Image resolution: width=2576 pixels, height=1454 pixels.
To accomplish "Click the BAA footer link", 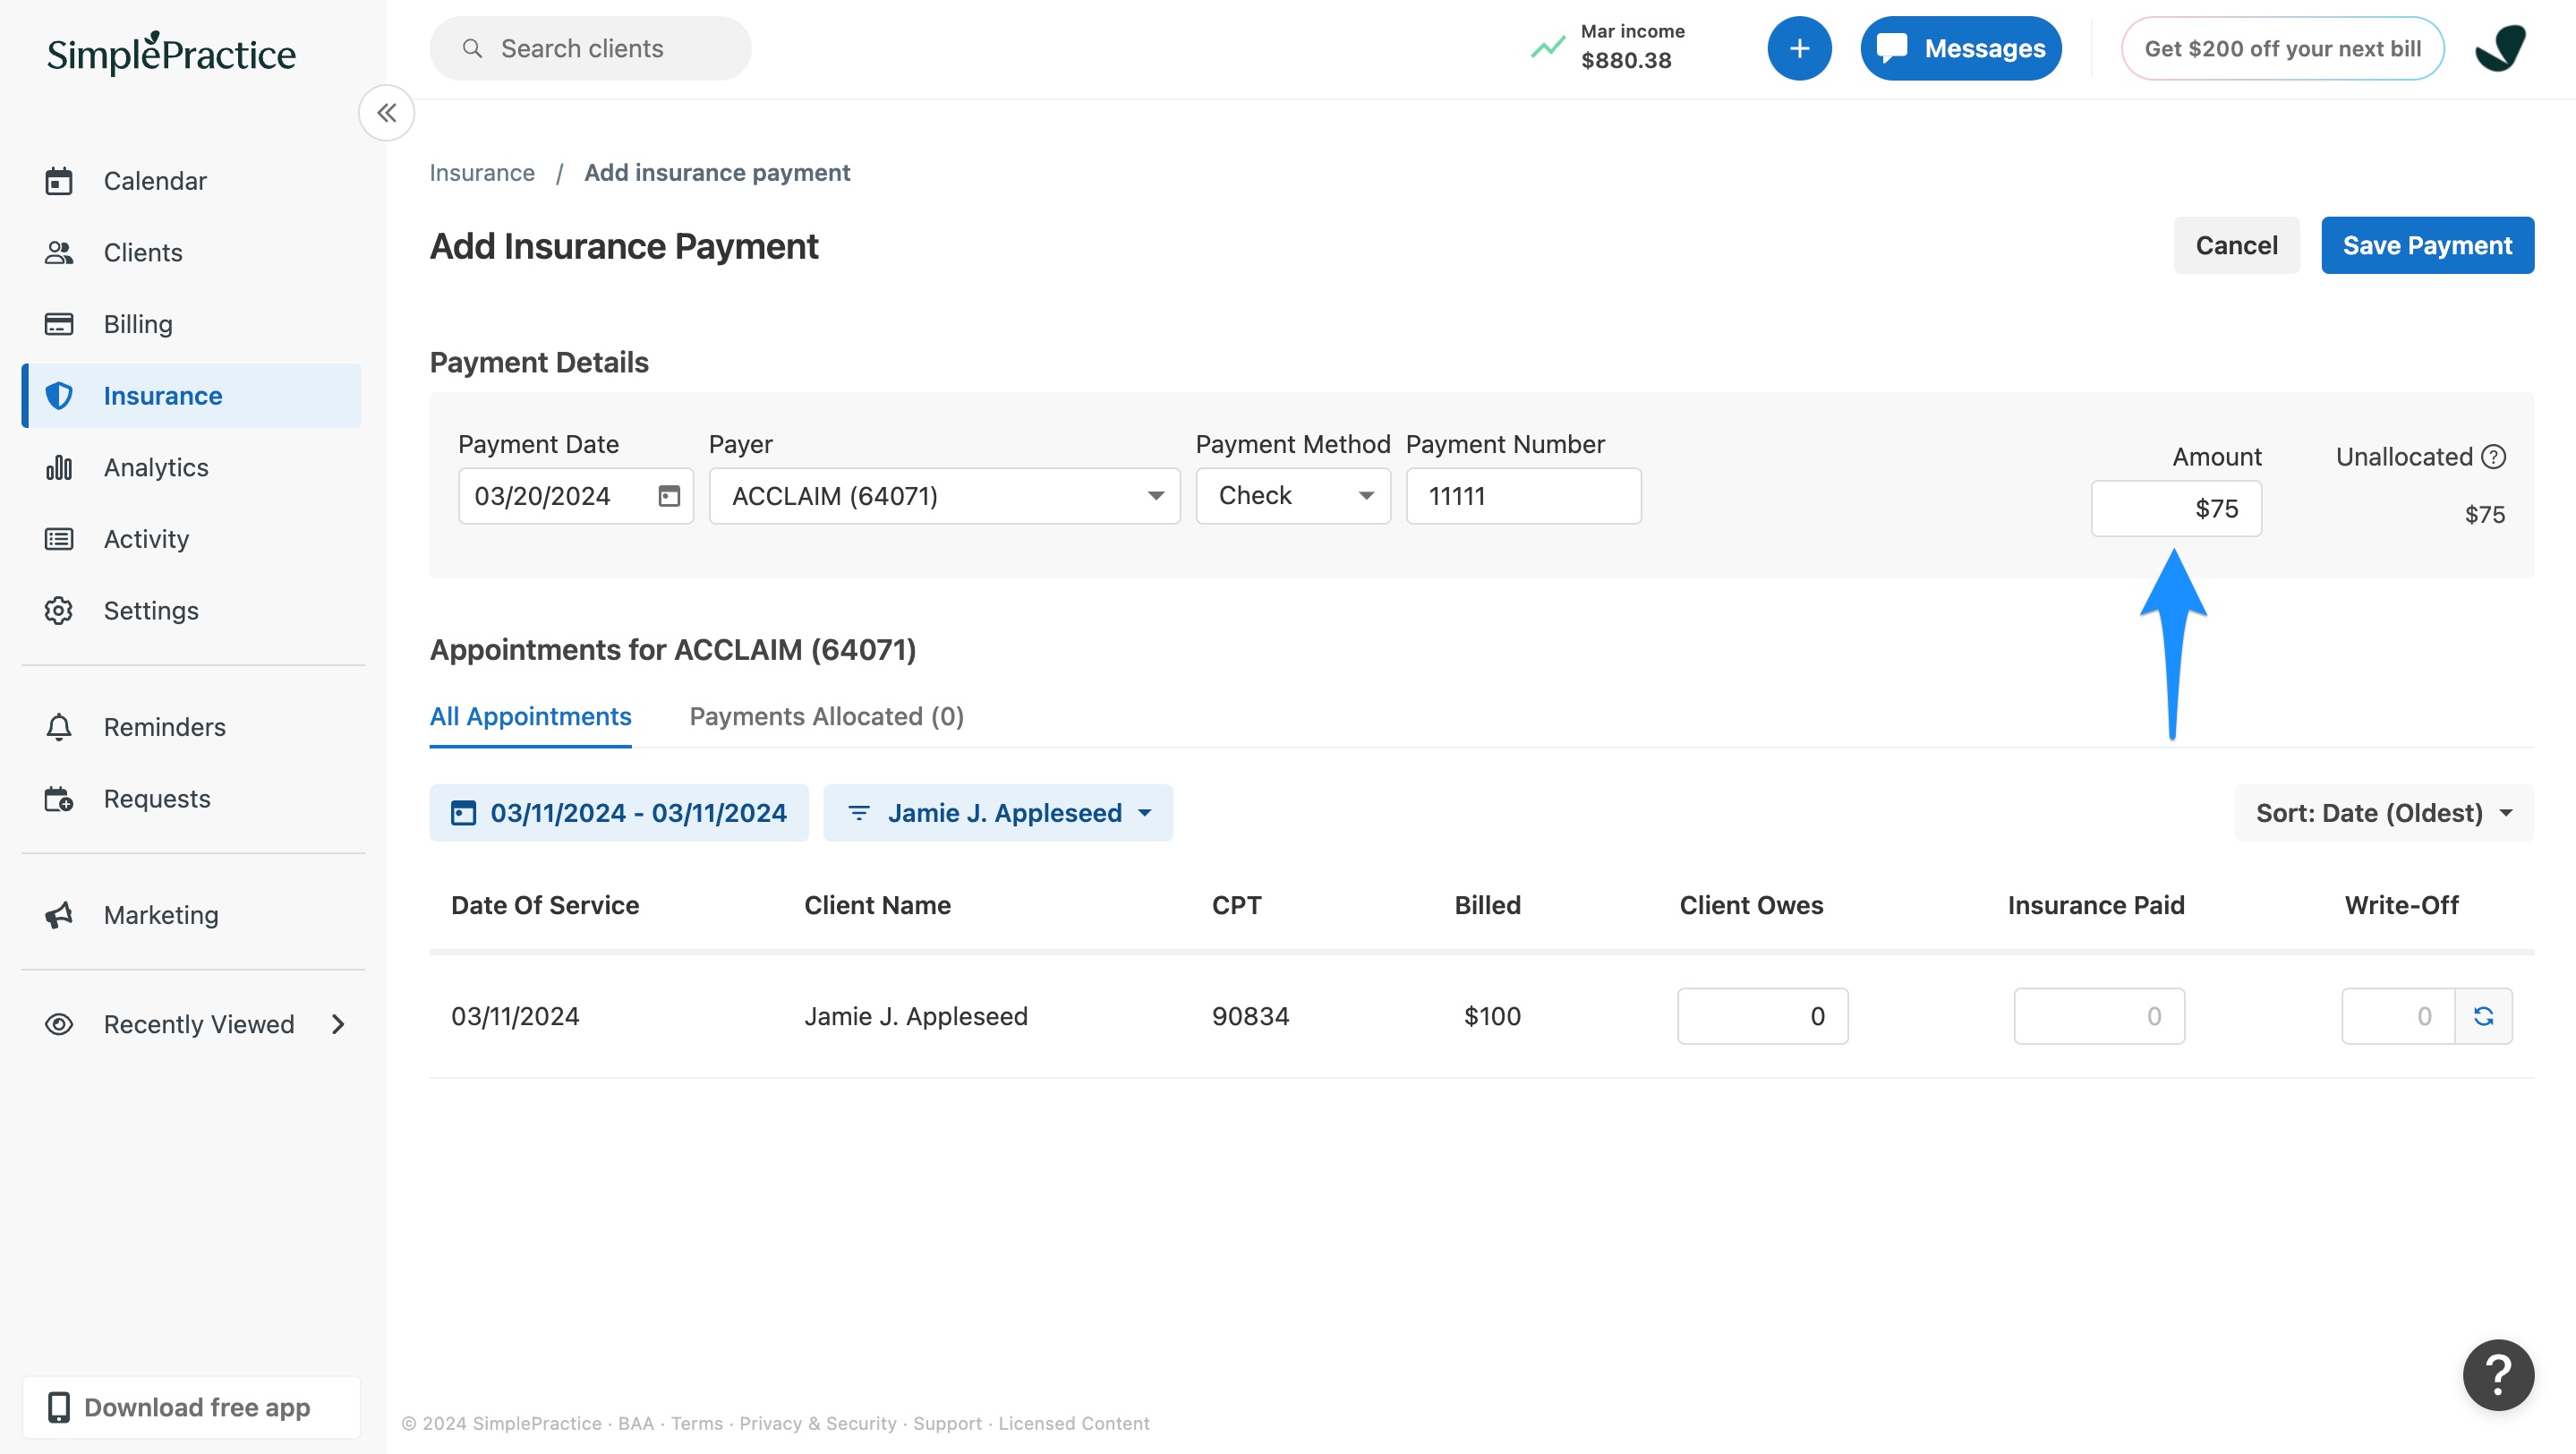I will coord(635,1423).
